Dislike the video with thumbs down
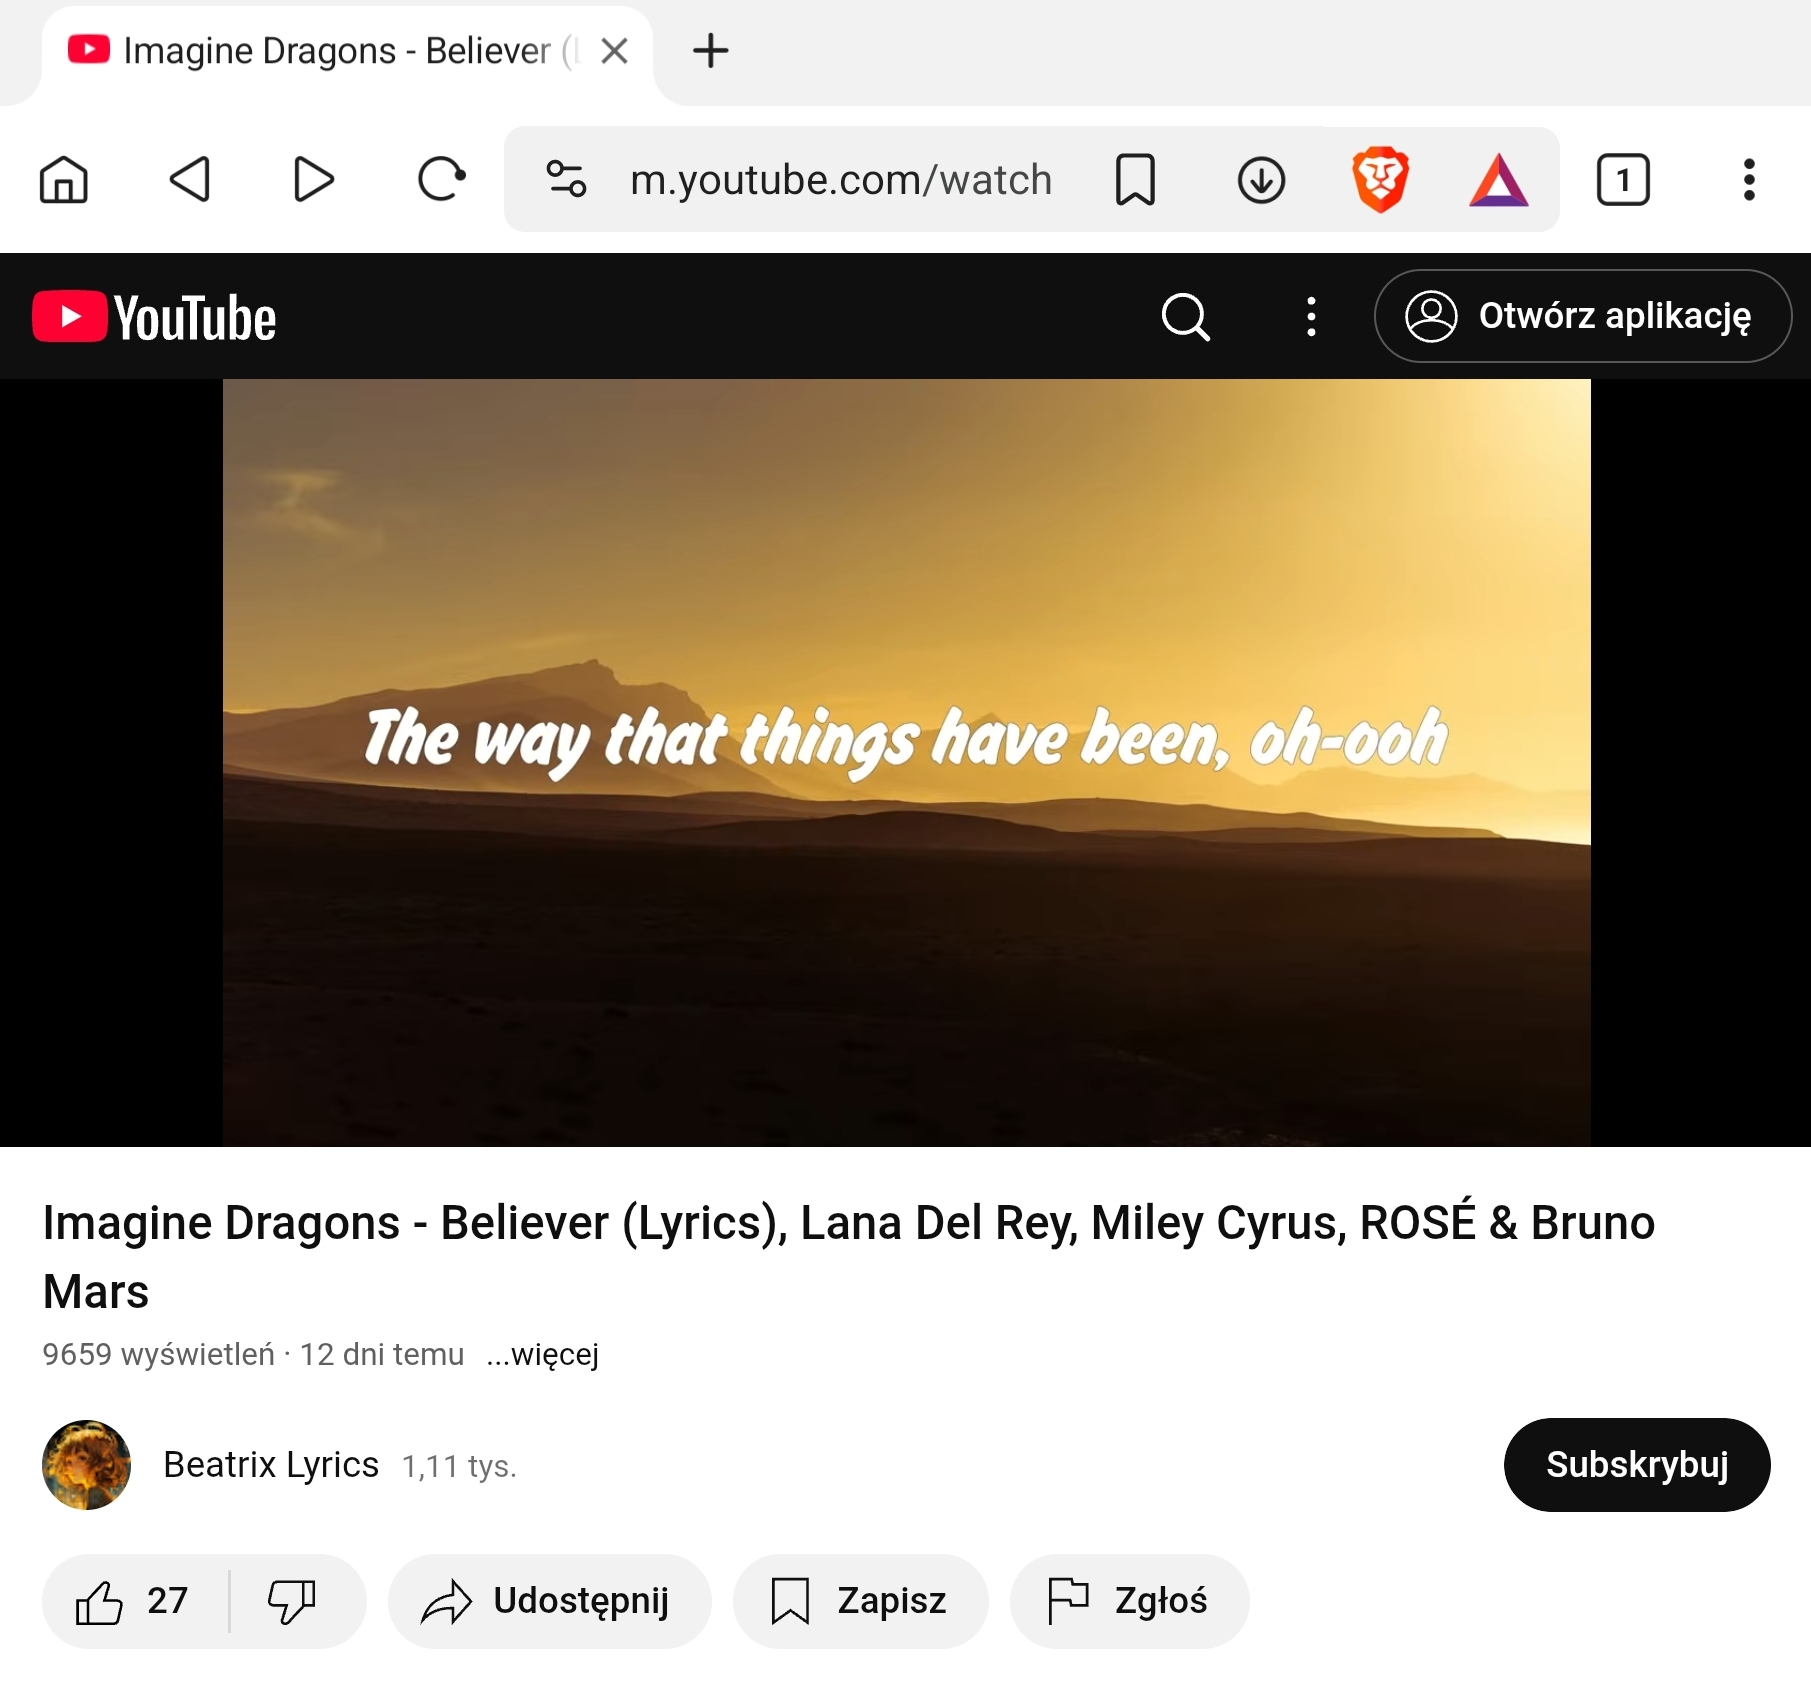Viewport: 1811px width, 1687px height. coord(292,1601)
